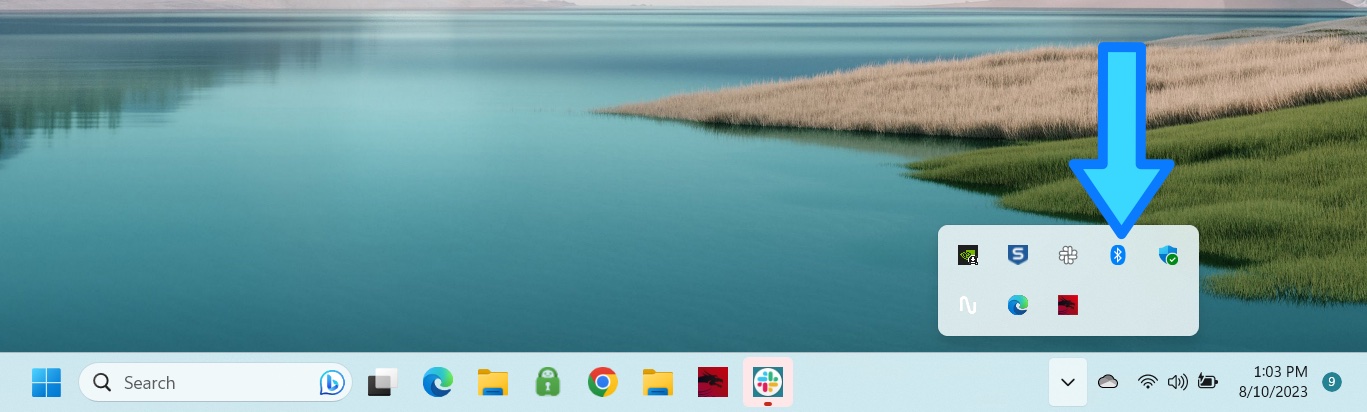Image resolution: width=1367 pixels, height=412 pixels.
Task: Open the Windows Security shield icon
Action: coord(1167,255)
